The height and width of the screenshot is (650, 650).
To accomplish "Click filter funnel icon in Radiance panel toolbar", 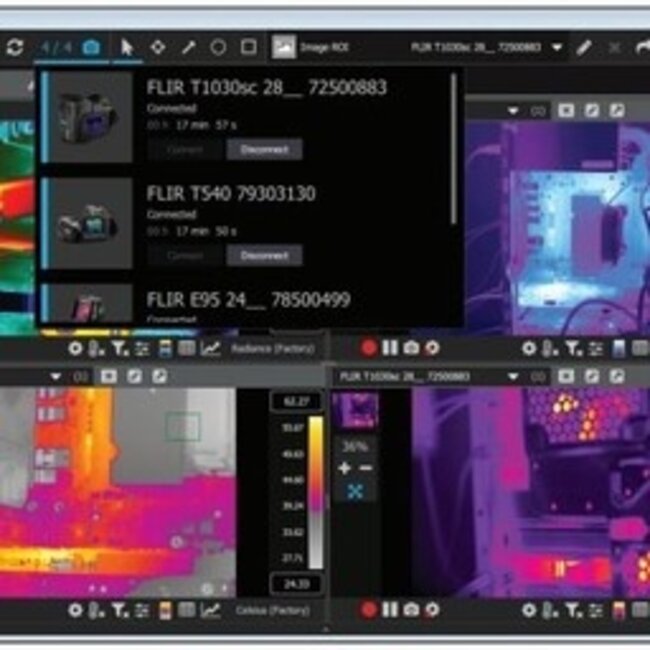I will [x=120, y=349].
